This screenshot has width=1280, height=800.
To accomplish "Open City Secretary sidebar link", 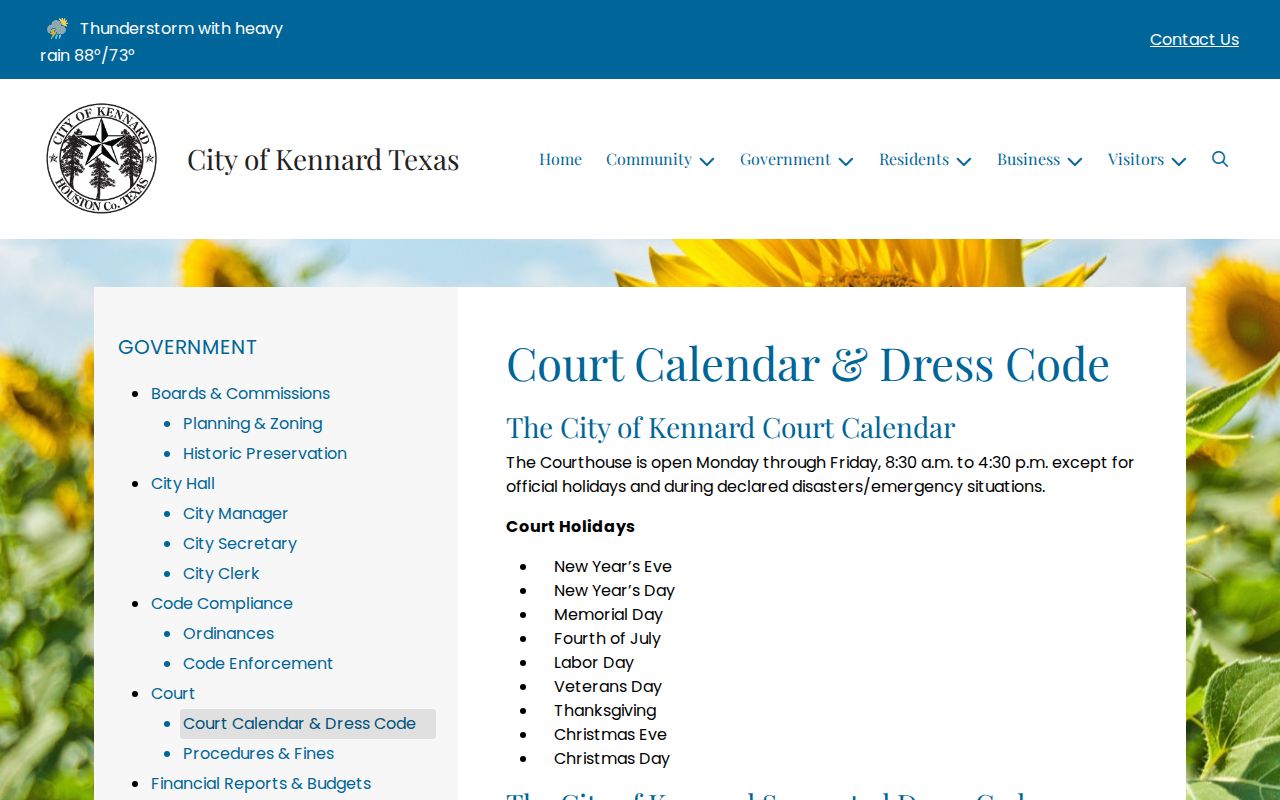I will coord(240,543).
